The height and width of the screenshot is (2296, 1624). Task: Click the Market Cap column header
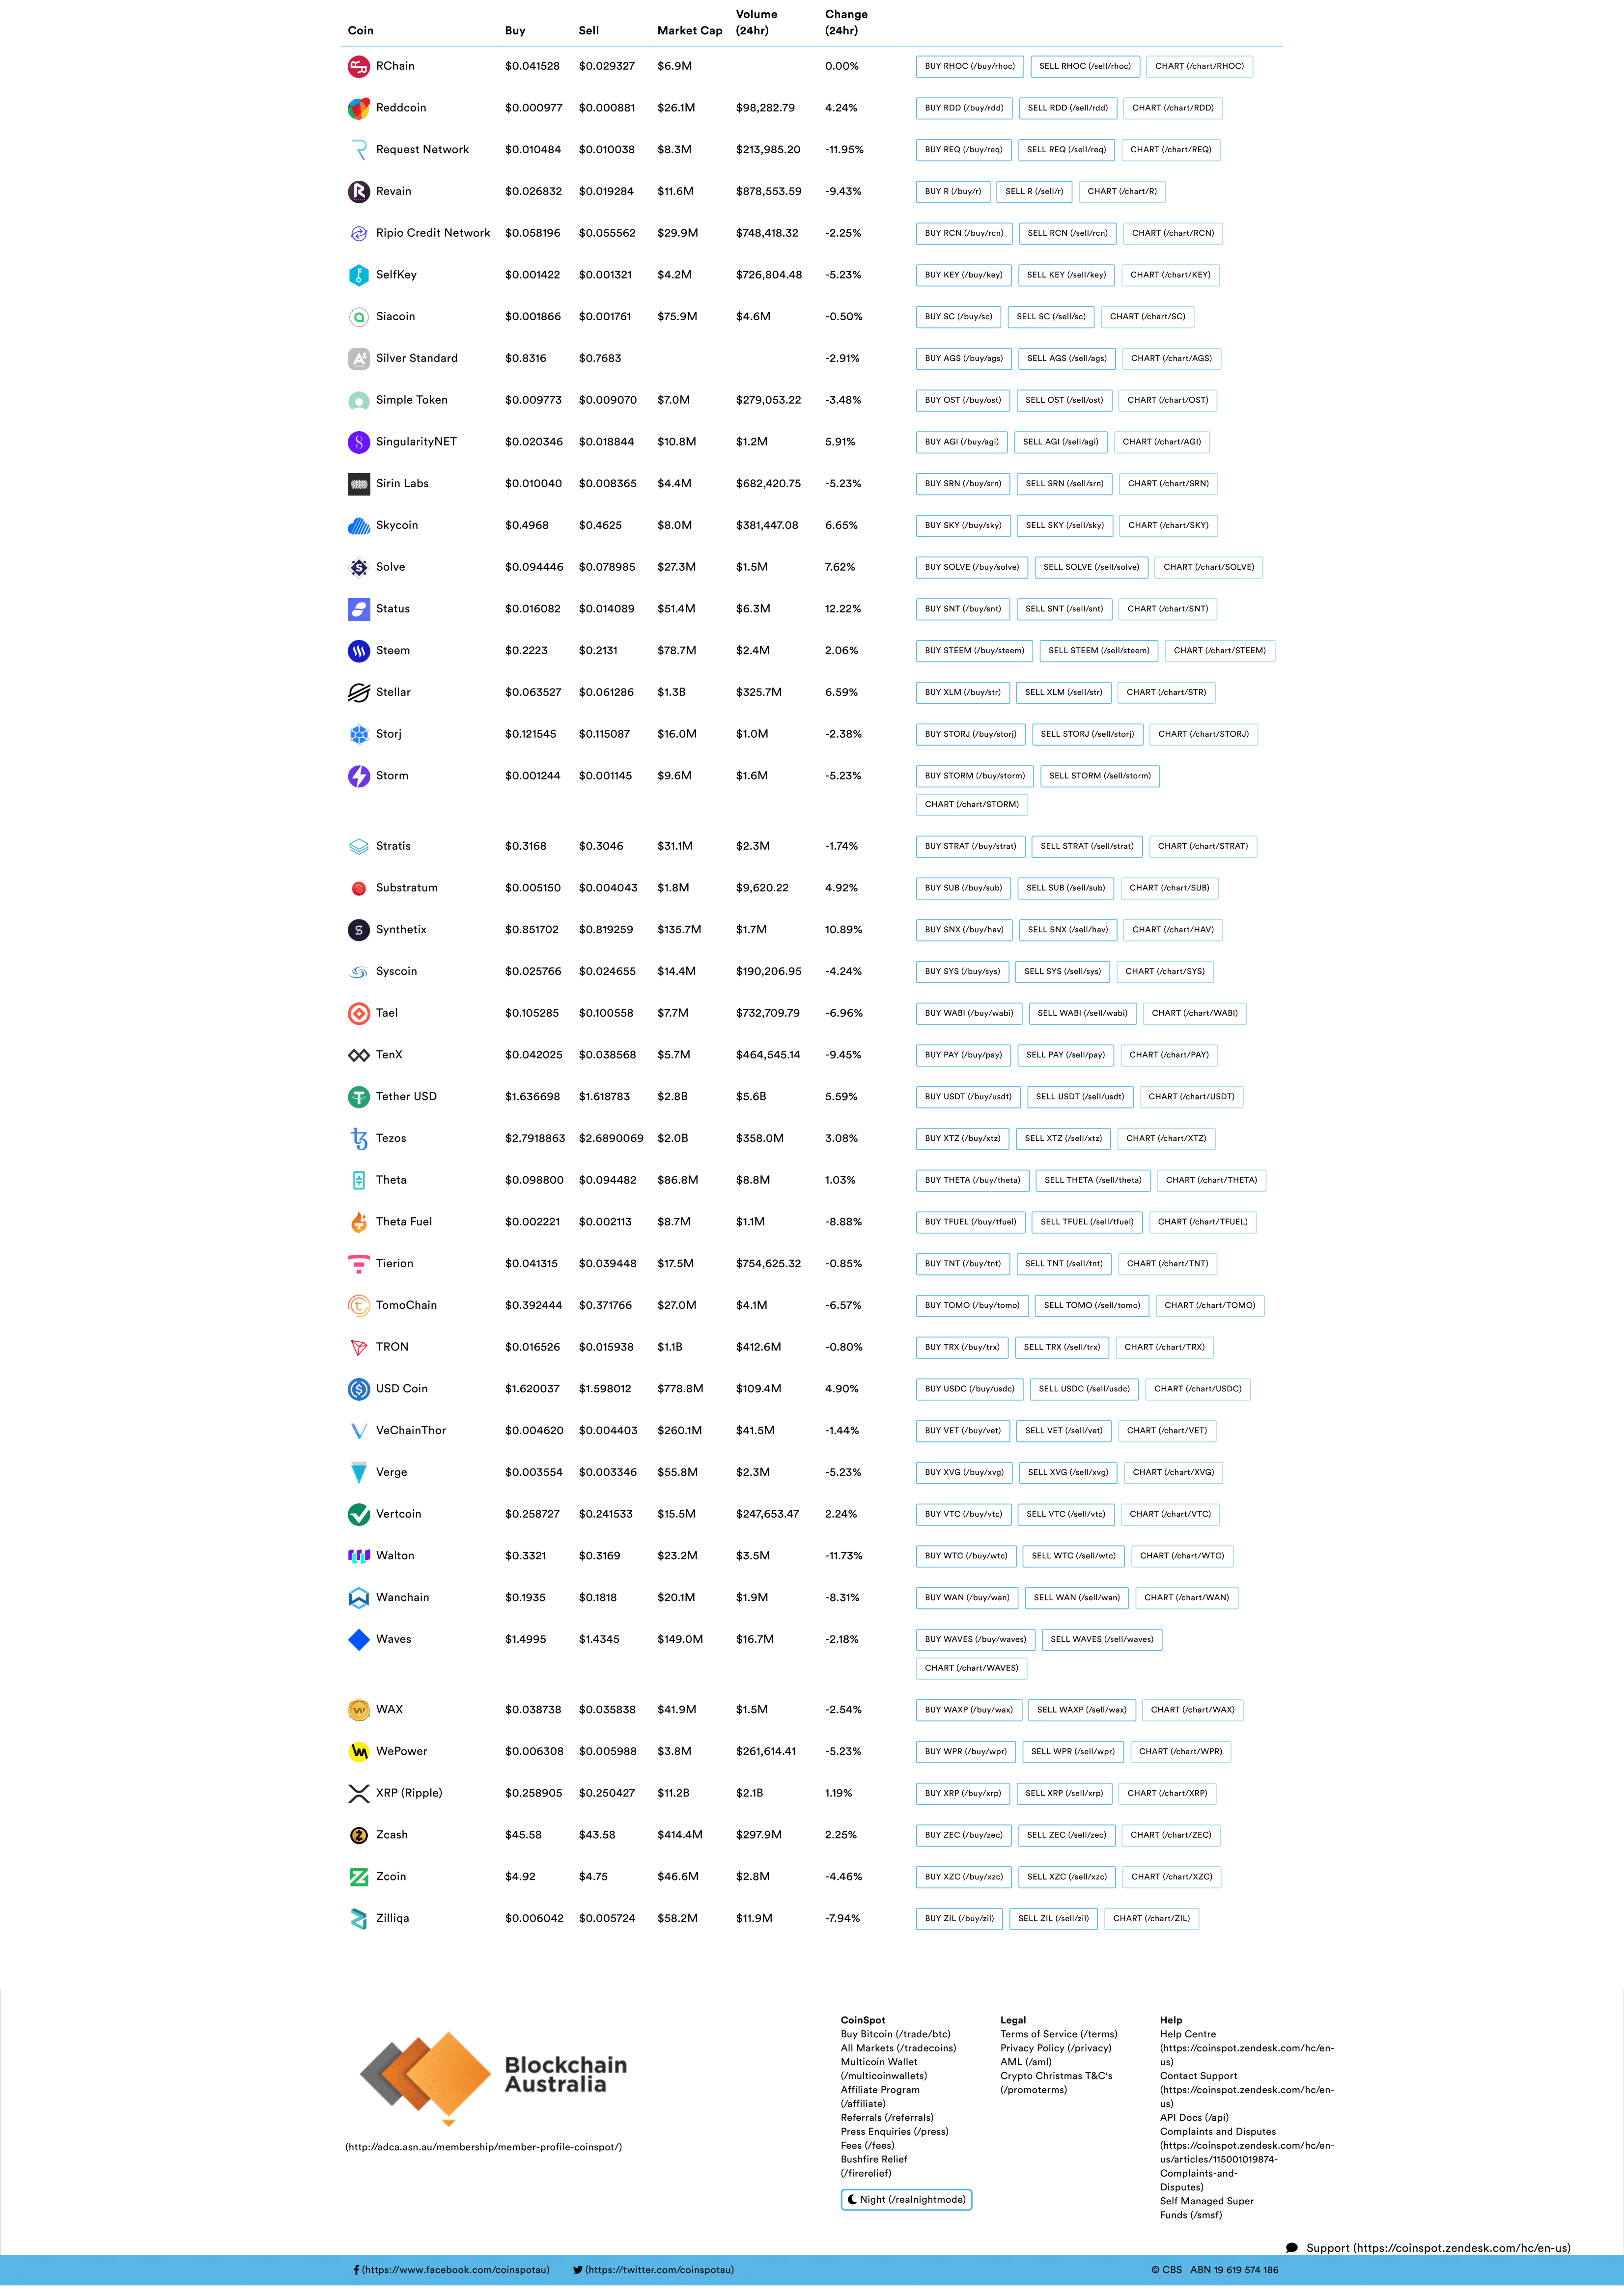pyautogui.click(x=689, y=31)
